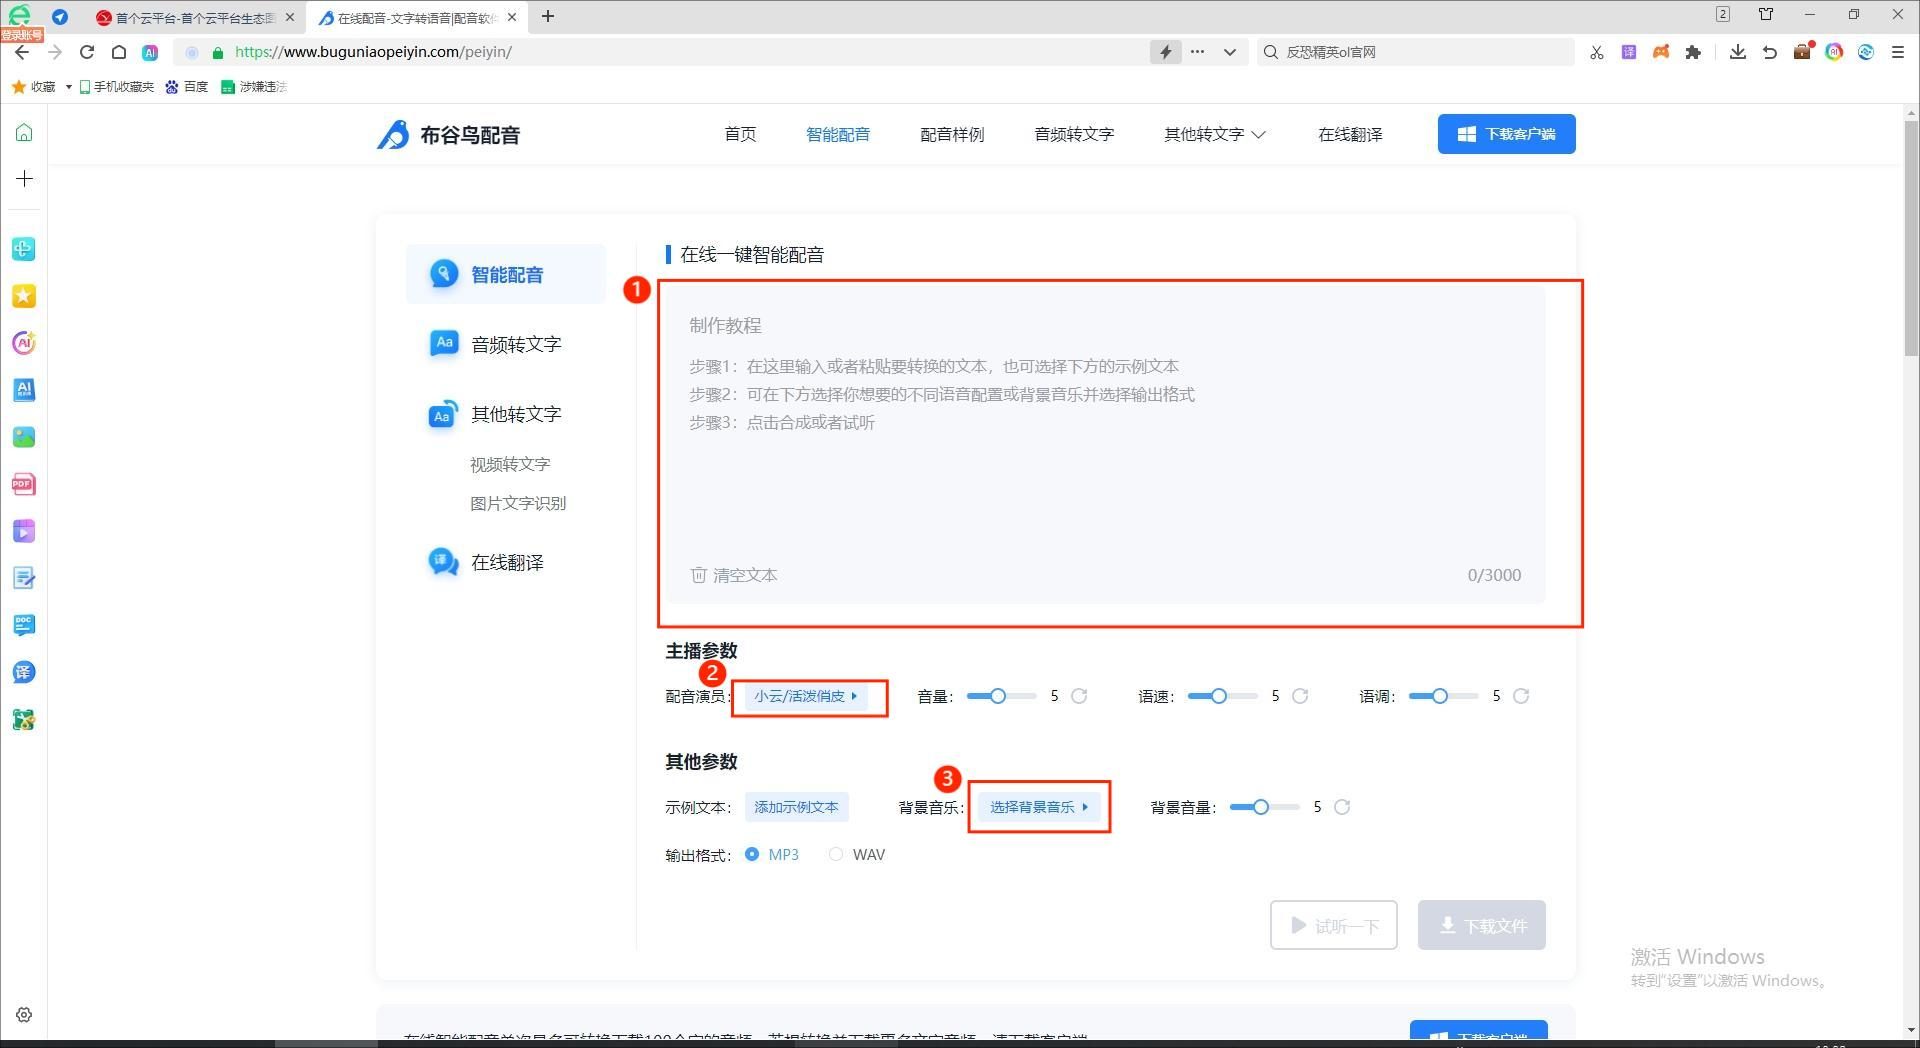
Task: Click the lightning speed mode icon
Action: [x=1165, y=52]
